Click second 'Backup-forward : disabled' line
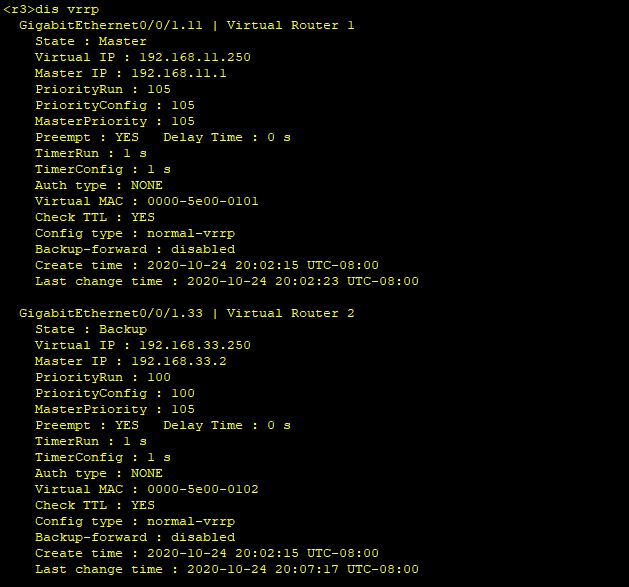Screen dimensions: 629x587 coord(135,537)
